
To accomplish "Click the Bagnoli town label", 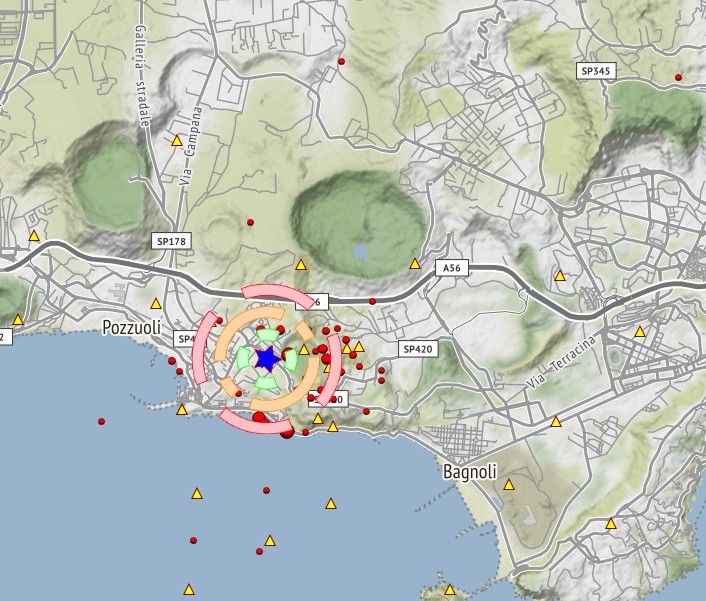I will [470, 471].
